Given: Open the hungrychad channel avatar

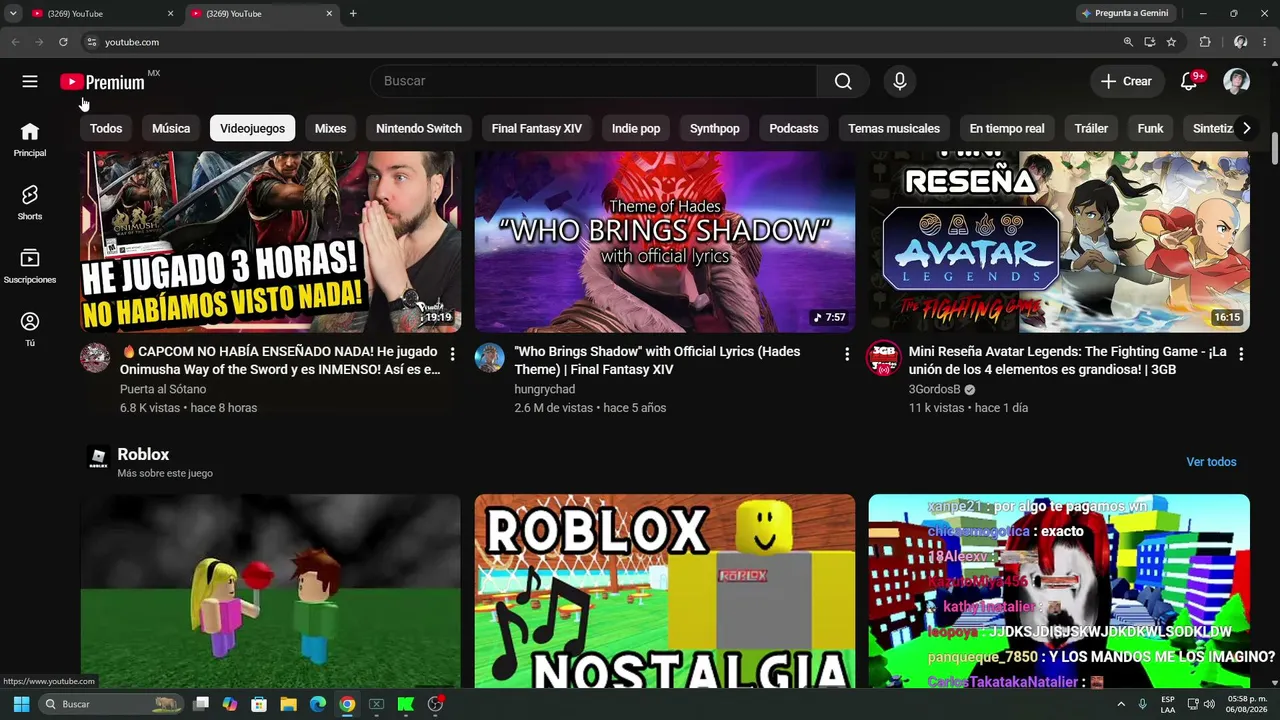Looking at the screenshot, I should click(x=489, y=357).
